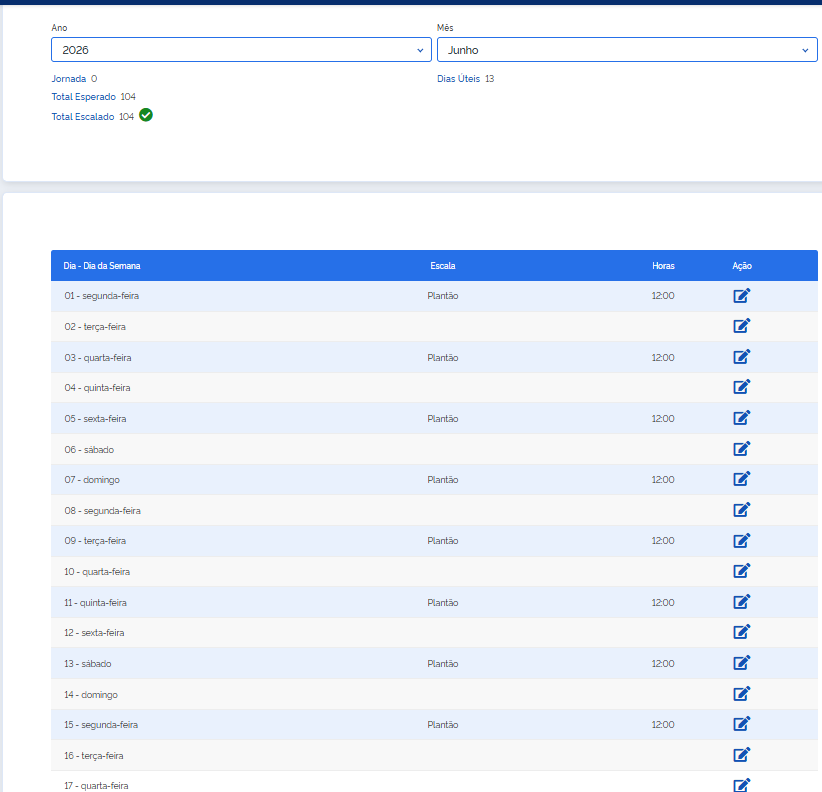Edit the 05 - sexta-feira row
Screen dimensions: 822x792
coord(741,418)
